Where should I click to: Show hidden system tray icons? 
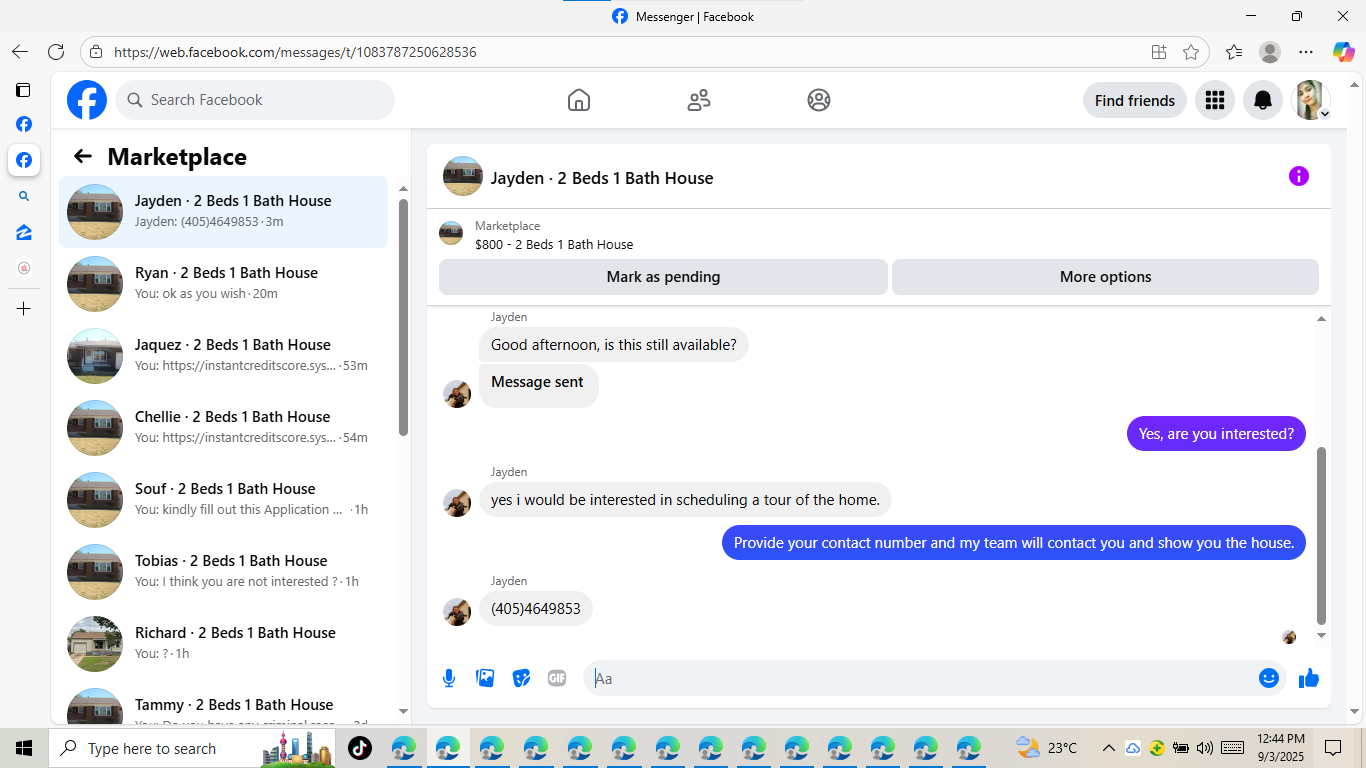(x=1109, y=748)
